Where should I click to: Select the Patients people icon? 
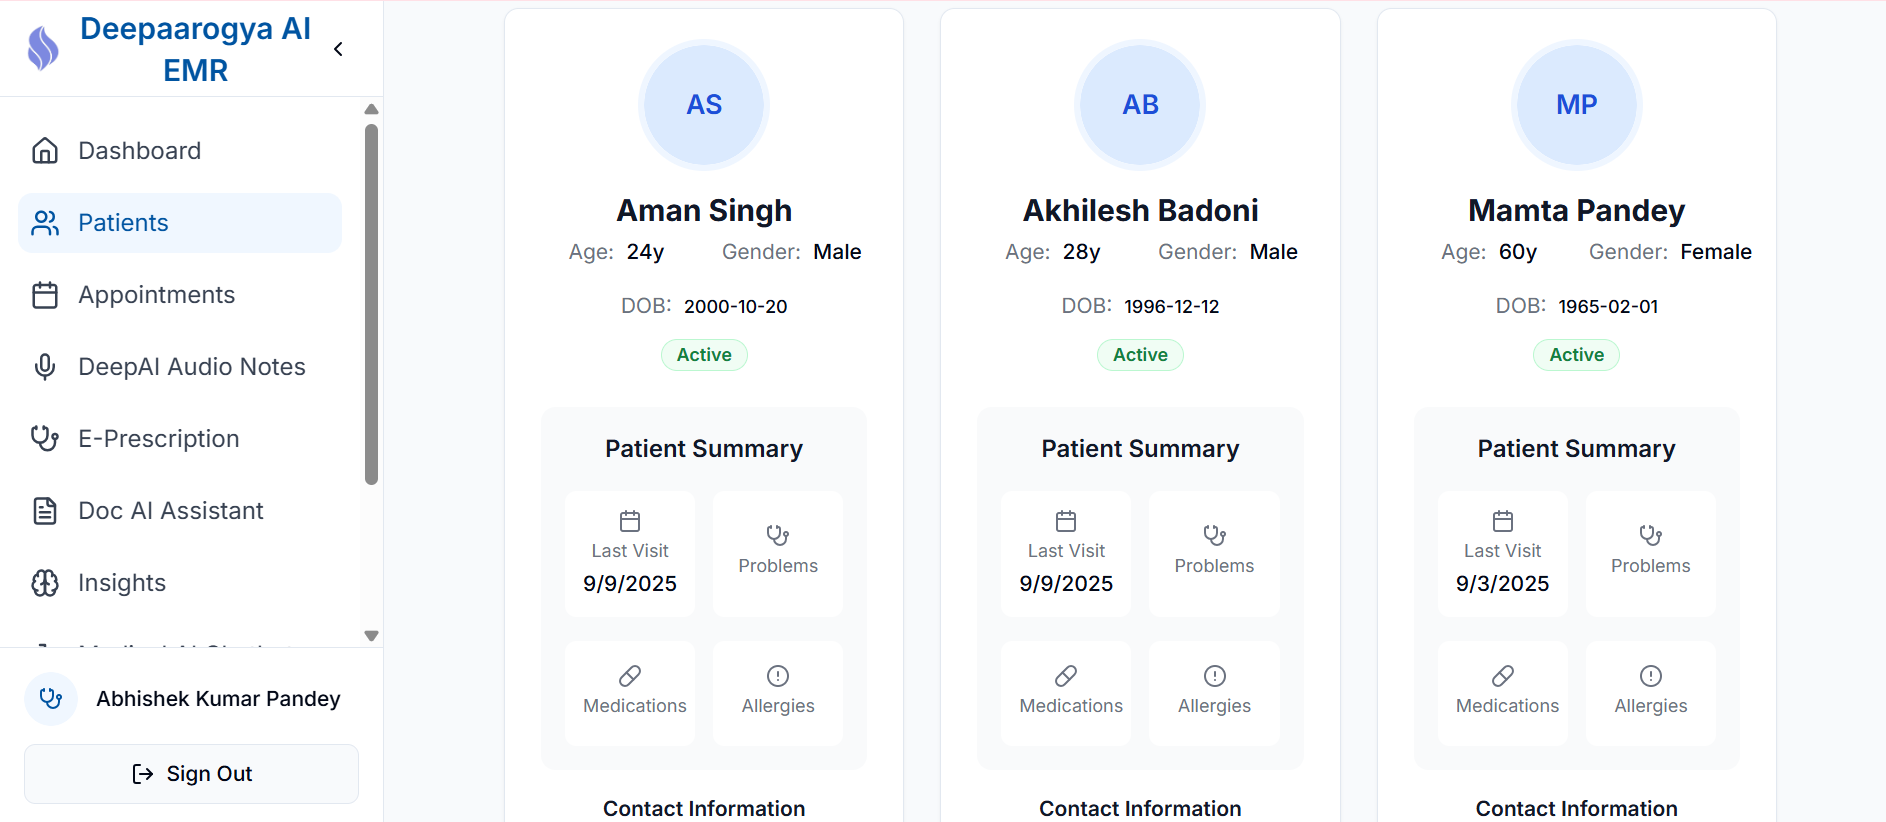45,223
